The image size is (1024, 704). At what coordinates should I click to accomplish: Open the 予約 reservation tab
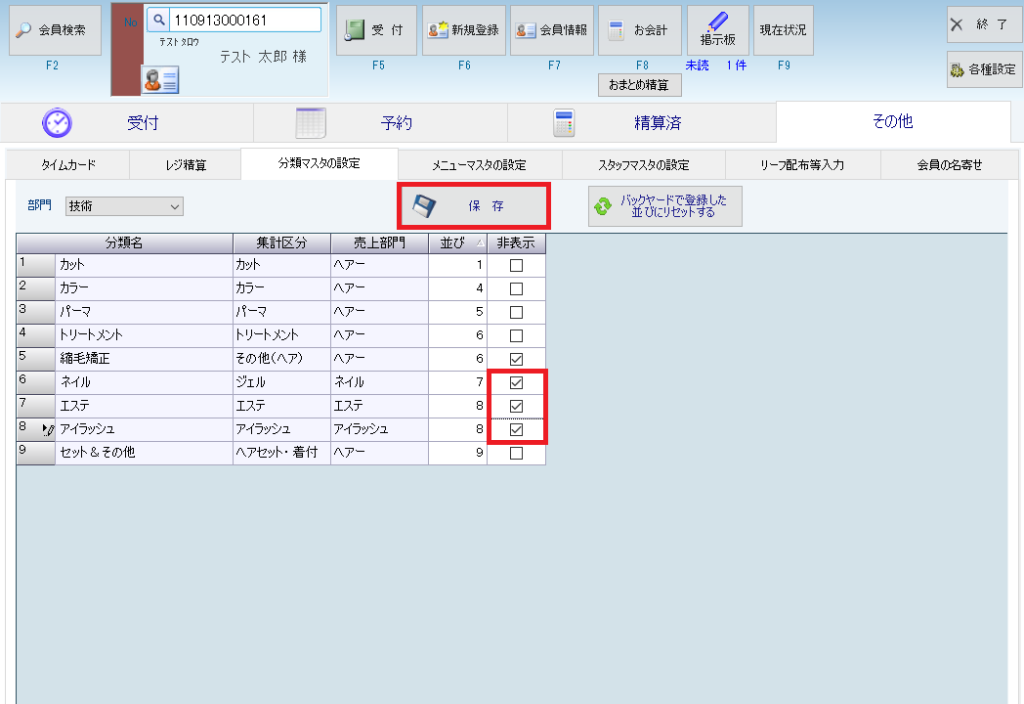[380, 123]
